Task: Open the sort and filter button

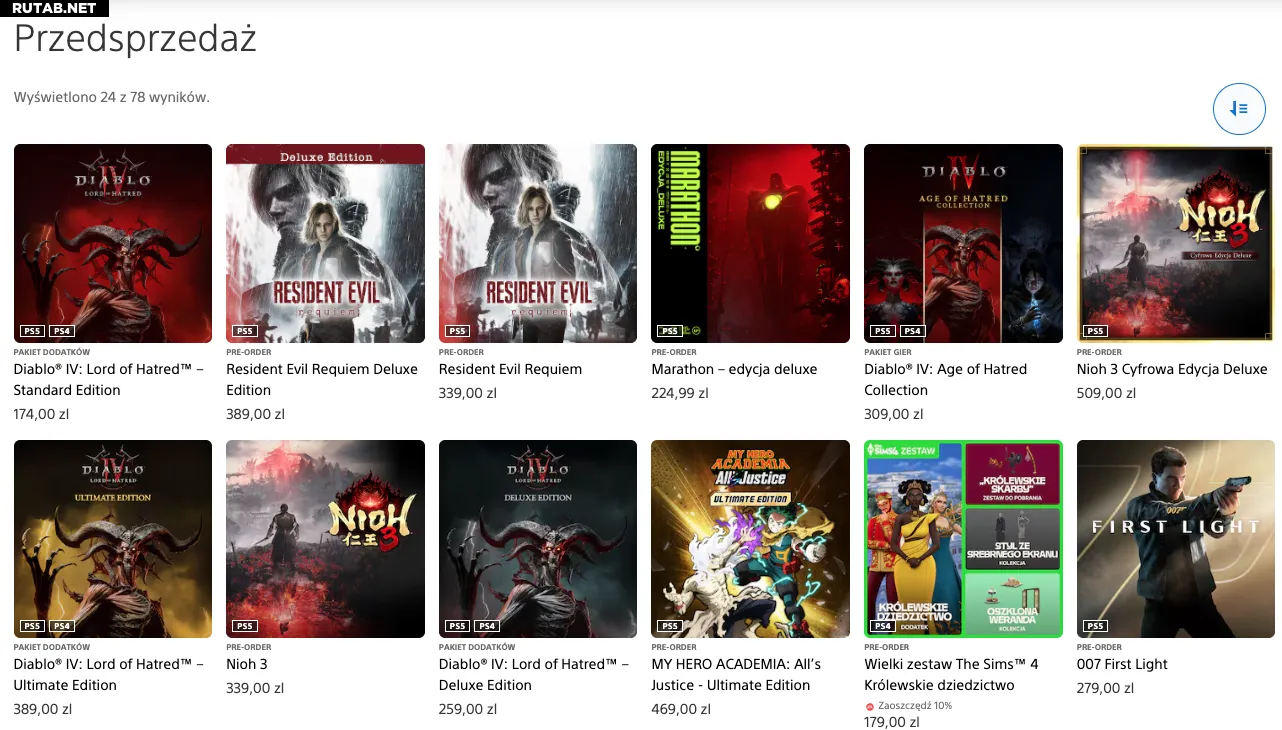Action: point(1239,109)
